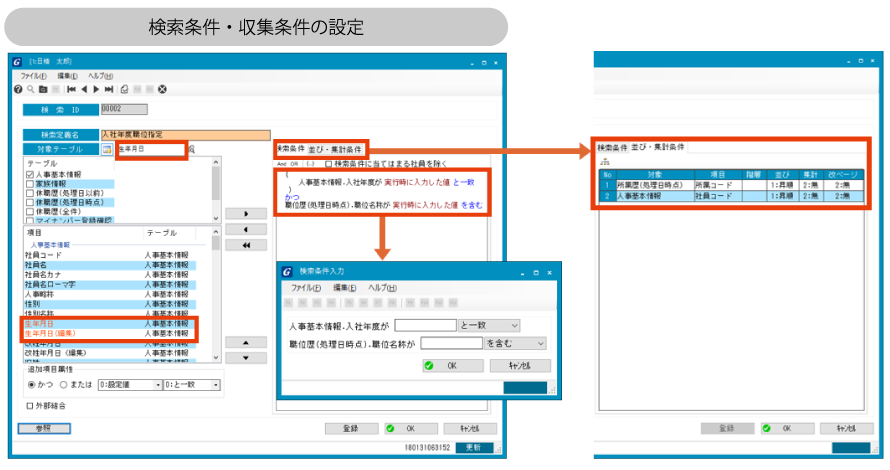The height and width of the screenshot is (470, 890).
Task: Click the single left arrow remove button
Action: pos(246,230)
